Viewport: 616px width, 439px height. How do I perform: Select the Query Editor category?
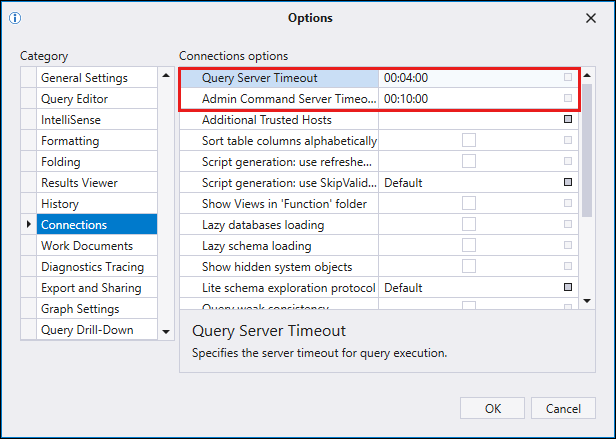(74, 99)
